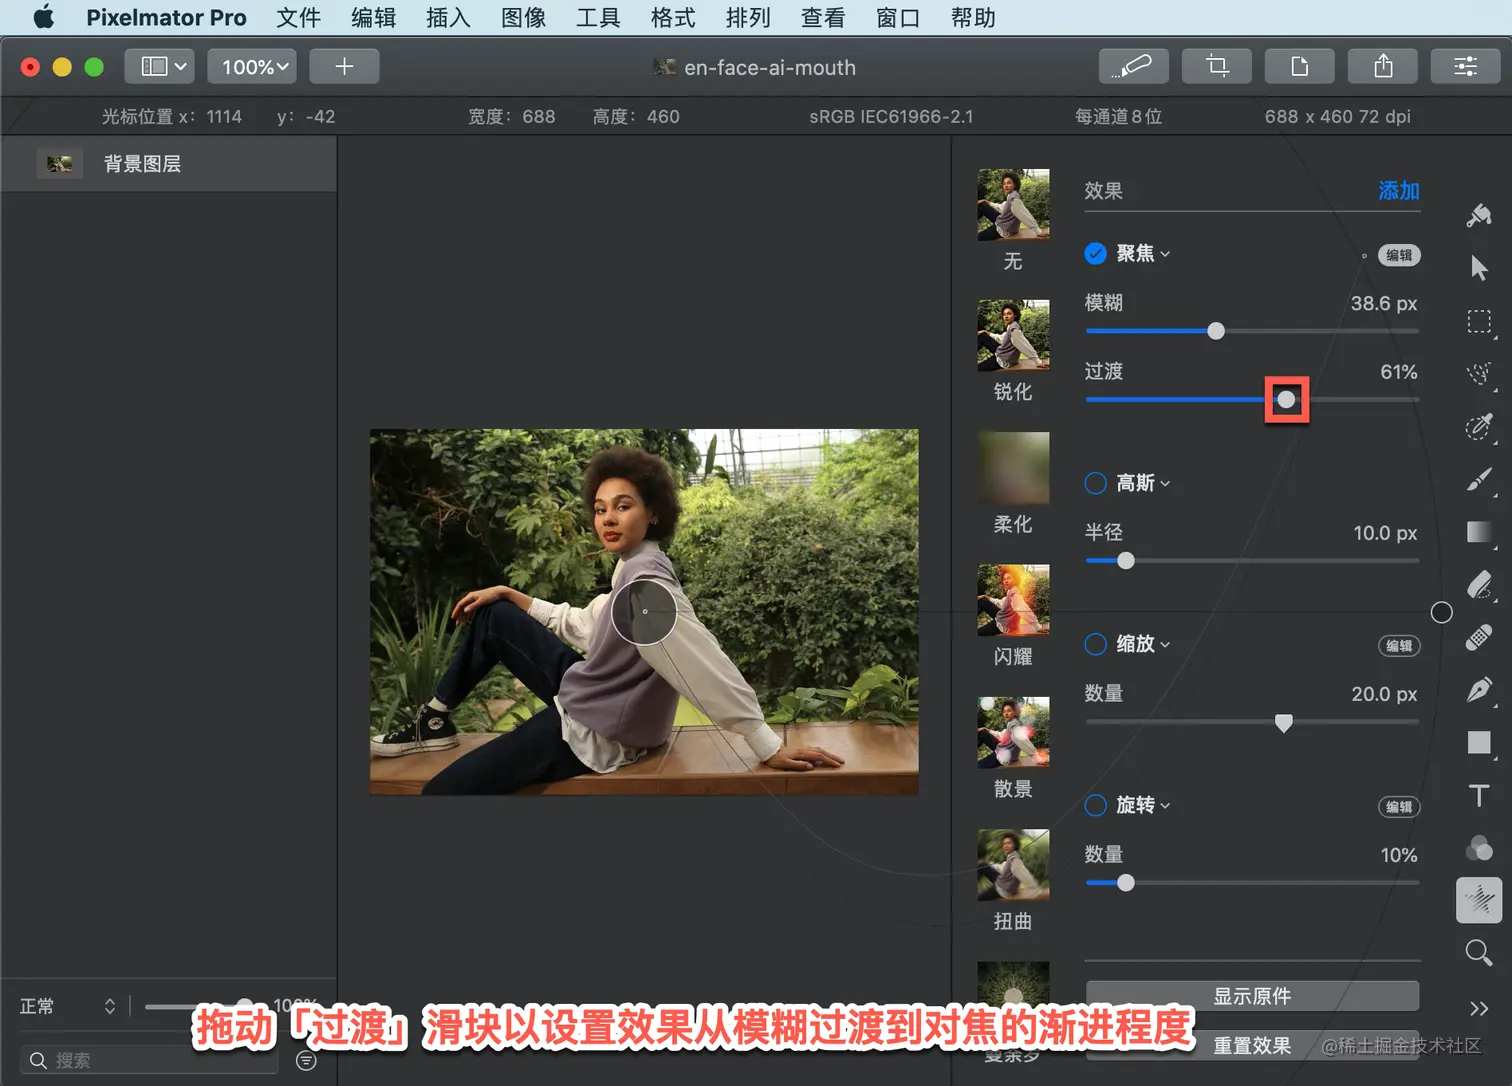This screenshot has height=1086, width=1512.
Task: Open the 编辑 menu
Action: click(x=373, y=17)
